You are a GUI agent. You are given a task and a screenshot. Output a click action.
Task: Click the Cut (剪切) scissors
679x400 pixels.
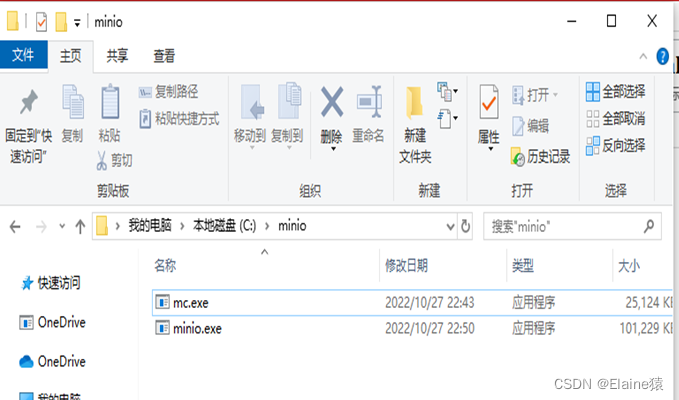[x=114, y=160]
